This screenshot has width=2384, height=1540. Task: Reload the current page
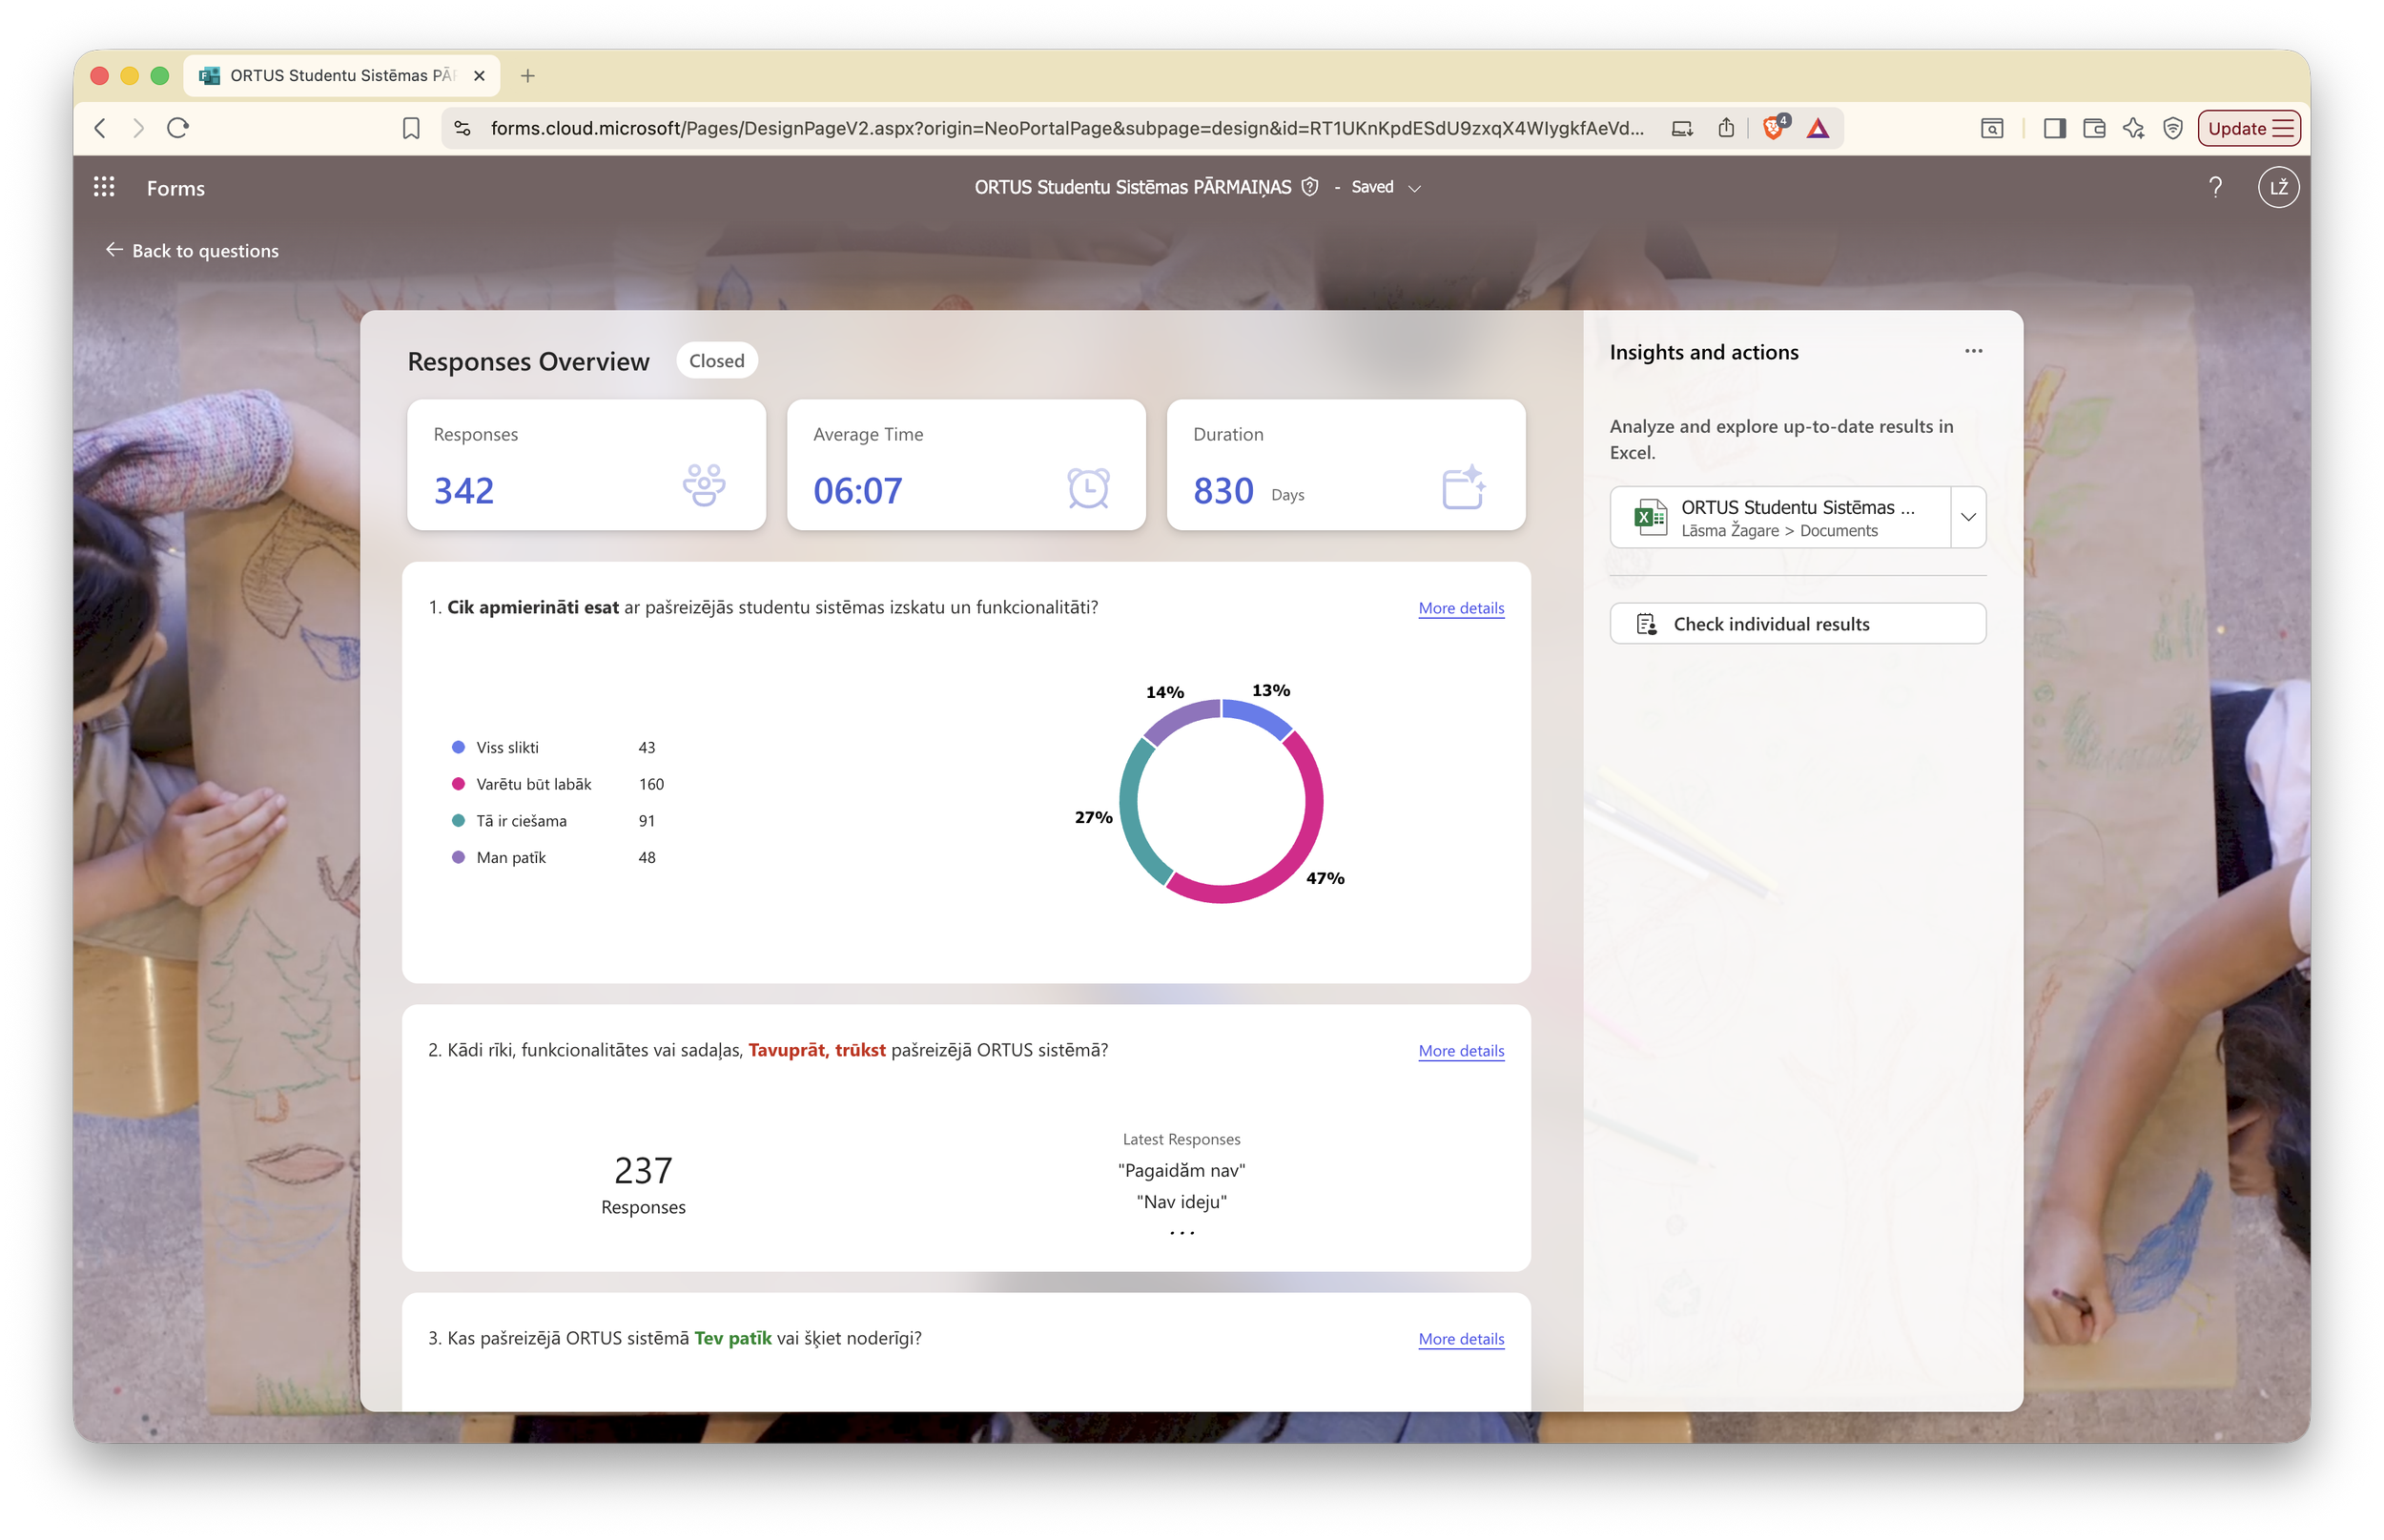point(178,128)
